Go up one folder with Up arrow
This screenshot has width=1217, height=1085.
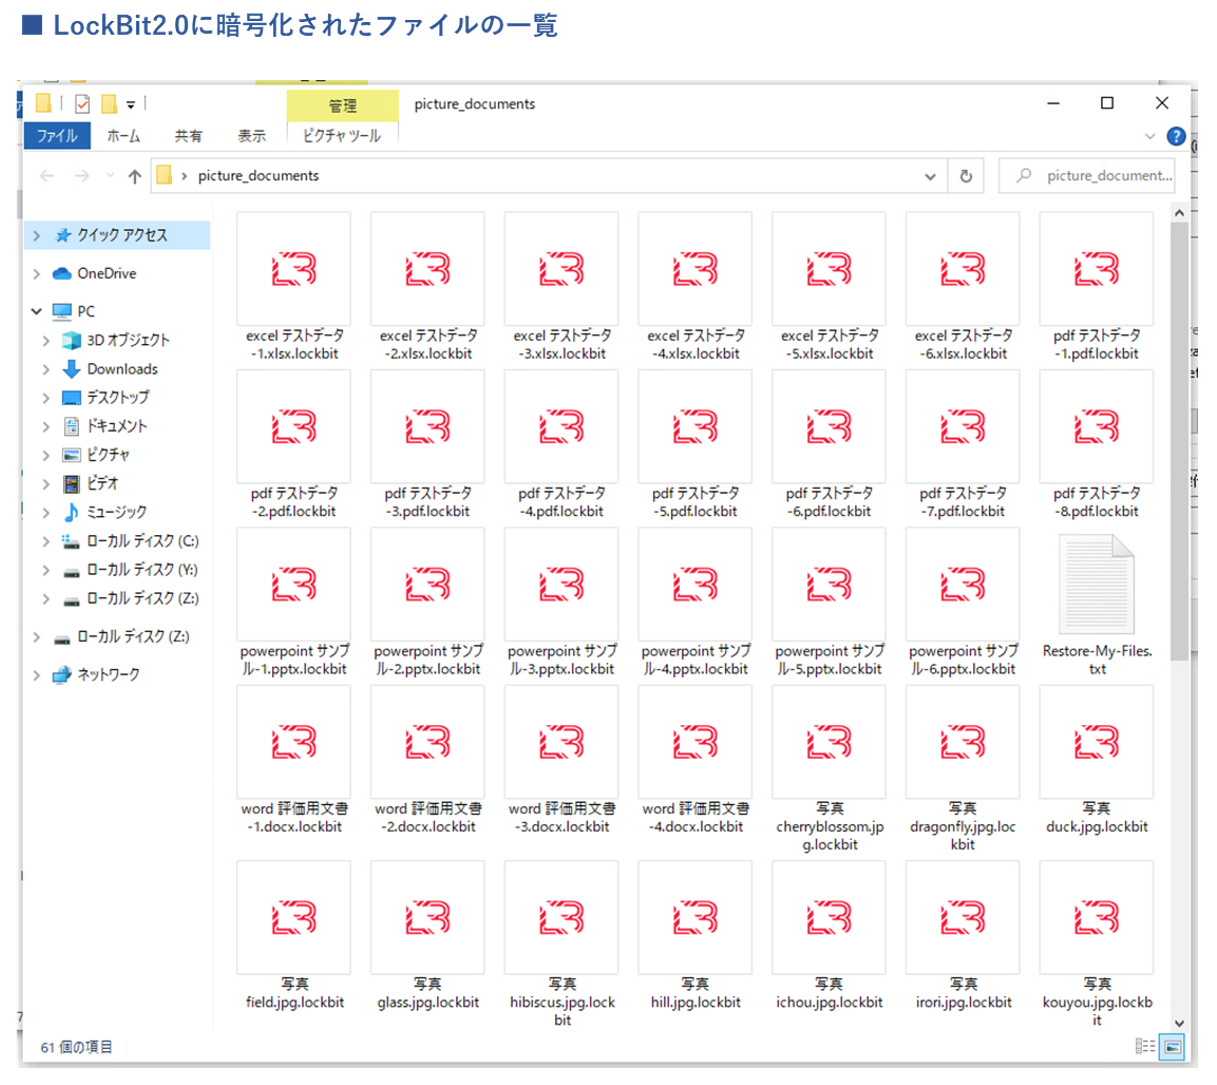[135, 176]
